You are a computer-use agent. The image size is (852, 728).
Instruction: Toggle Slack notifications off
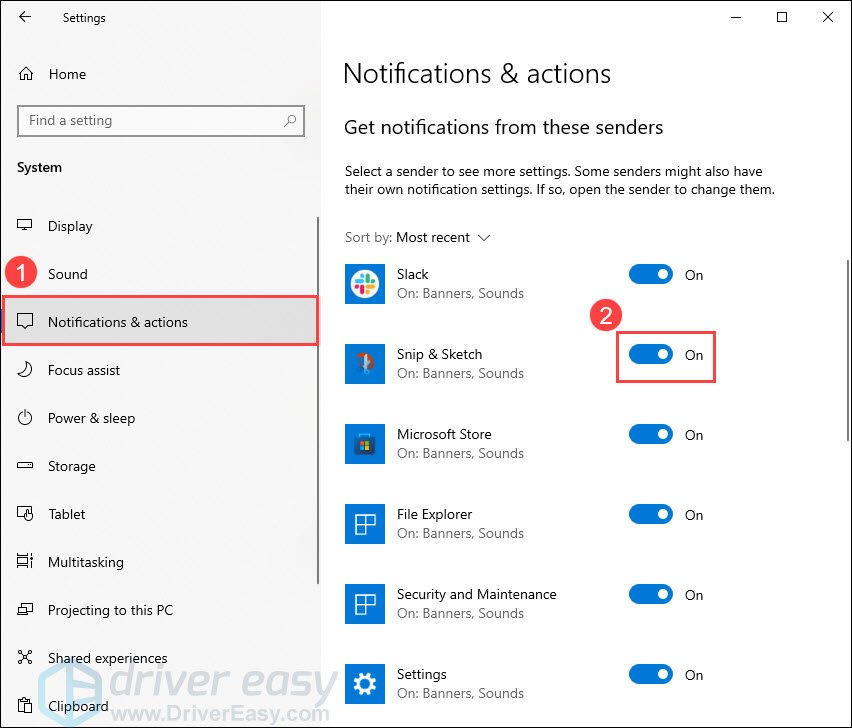[651, 274]
